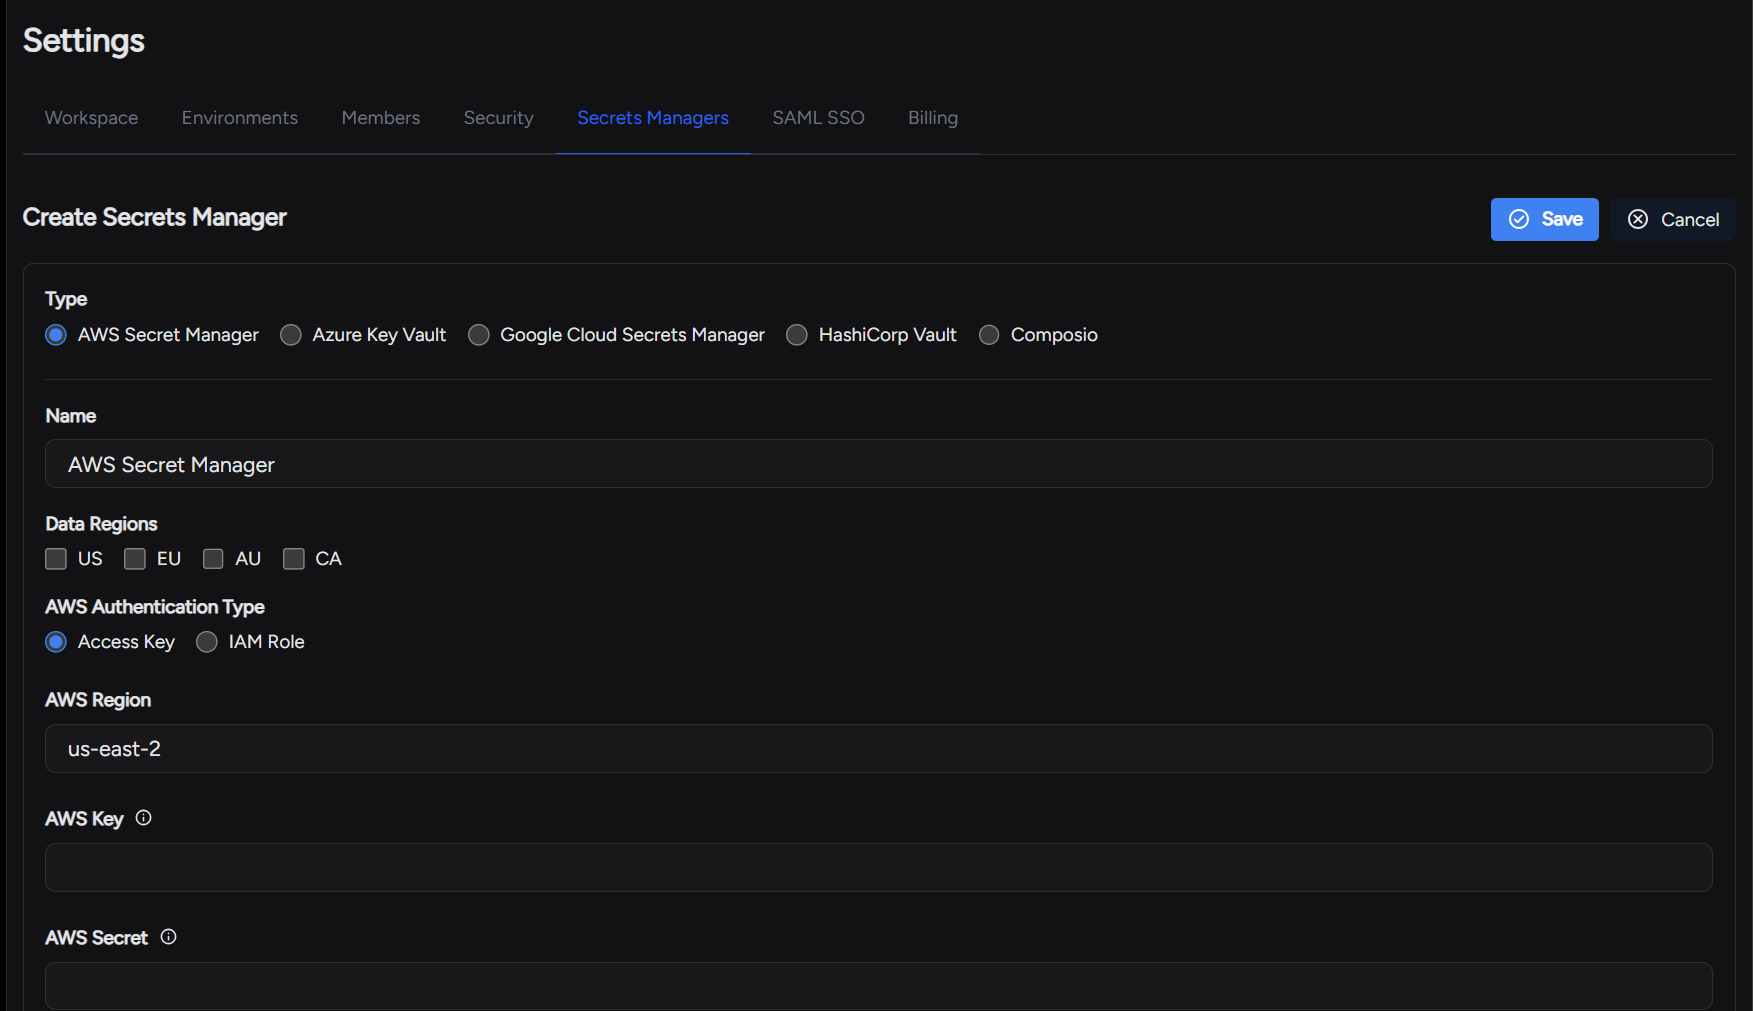Screen dimensions: 1753x1011
Task: Click into the AWS Key field
Action: [879, 868]
